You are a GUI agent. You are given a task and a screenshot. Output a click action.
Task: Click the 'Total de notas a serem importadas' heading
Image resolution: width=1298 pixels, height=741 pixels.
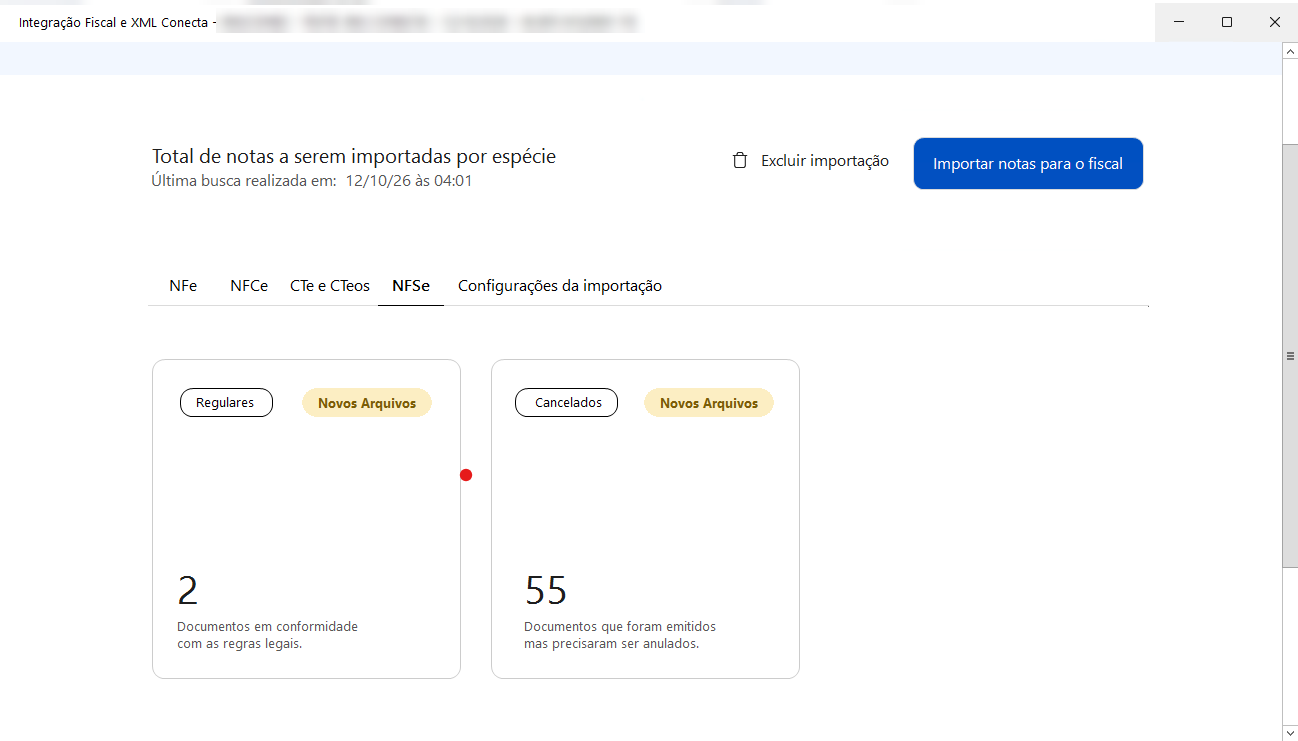tap(354, 156)
